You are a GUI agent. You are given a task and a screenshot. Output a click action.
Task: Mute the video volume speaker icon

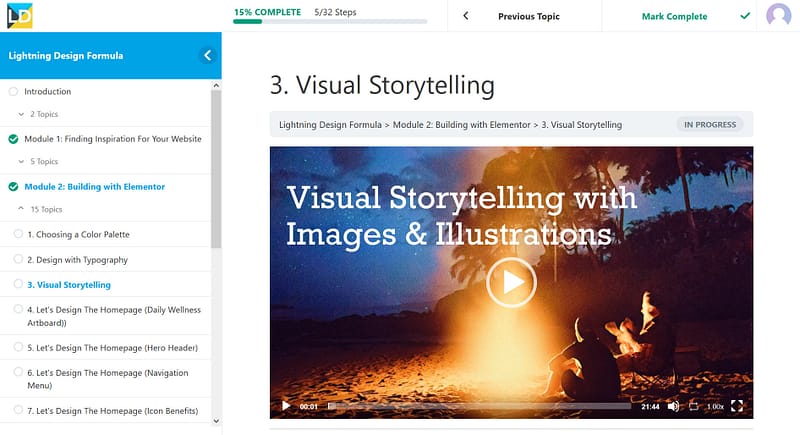click(x=673, y=406)
